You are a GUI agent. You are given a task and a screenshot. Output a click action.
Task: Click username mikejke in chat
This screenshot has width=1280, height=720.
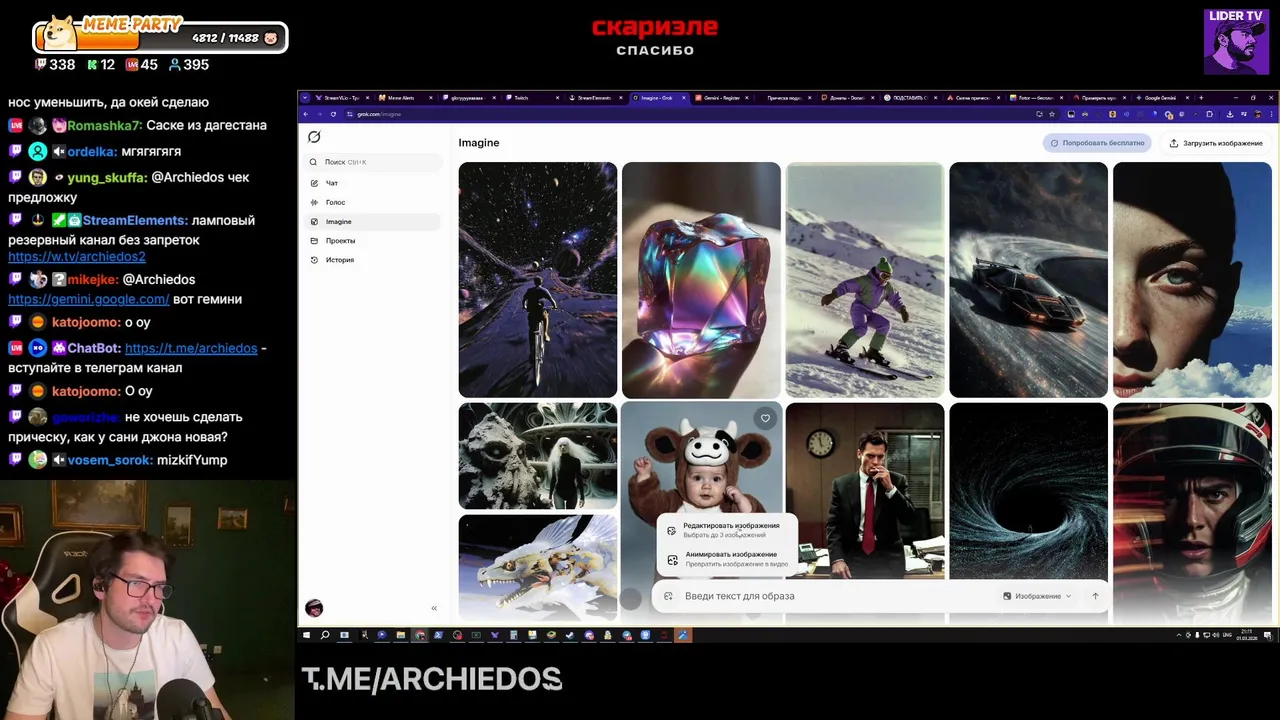[90, 279]
